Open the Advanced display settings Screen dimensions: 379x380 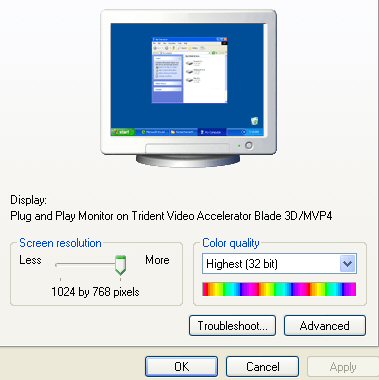coord(325,326)
